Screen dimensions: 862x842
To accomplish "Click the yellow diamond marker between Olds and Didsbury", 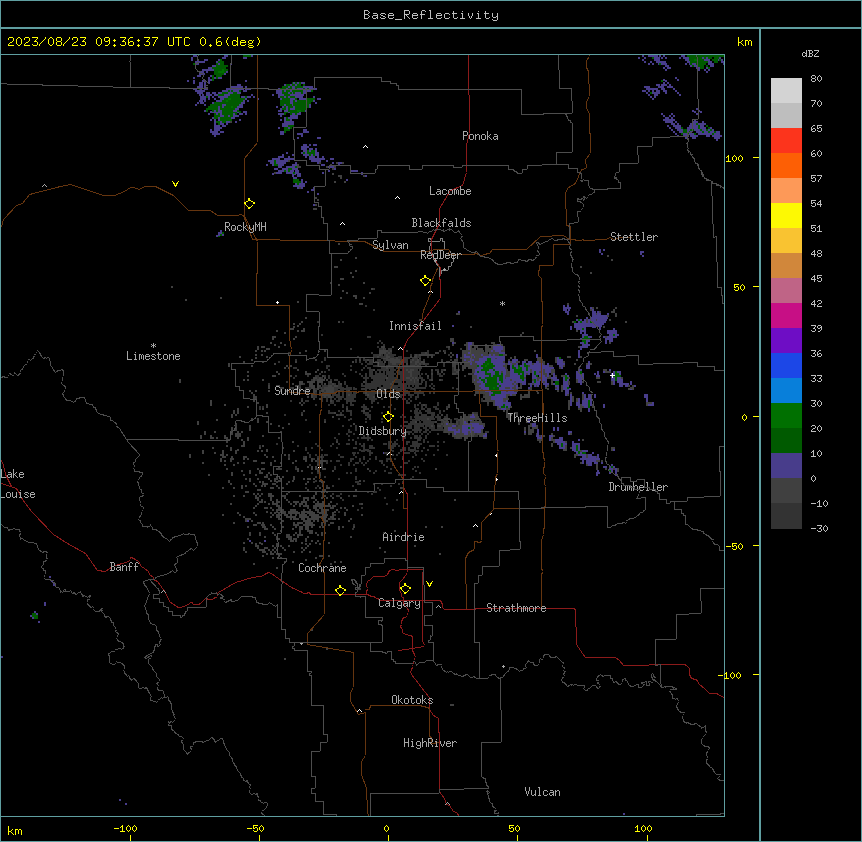I will [389, 417].
